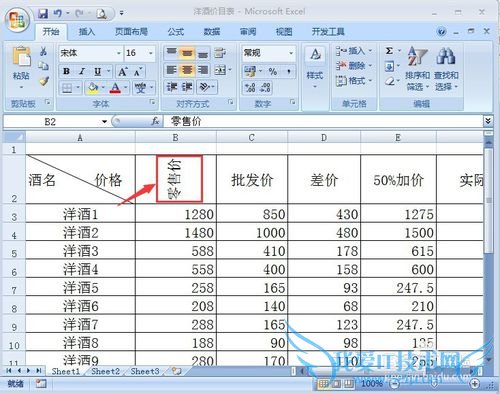Viewport: 500px width, 394px height.
Task: Save the workbook from Quick Access Toolbar
Action: 43,14
